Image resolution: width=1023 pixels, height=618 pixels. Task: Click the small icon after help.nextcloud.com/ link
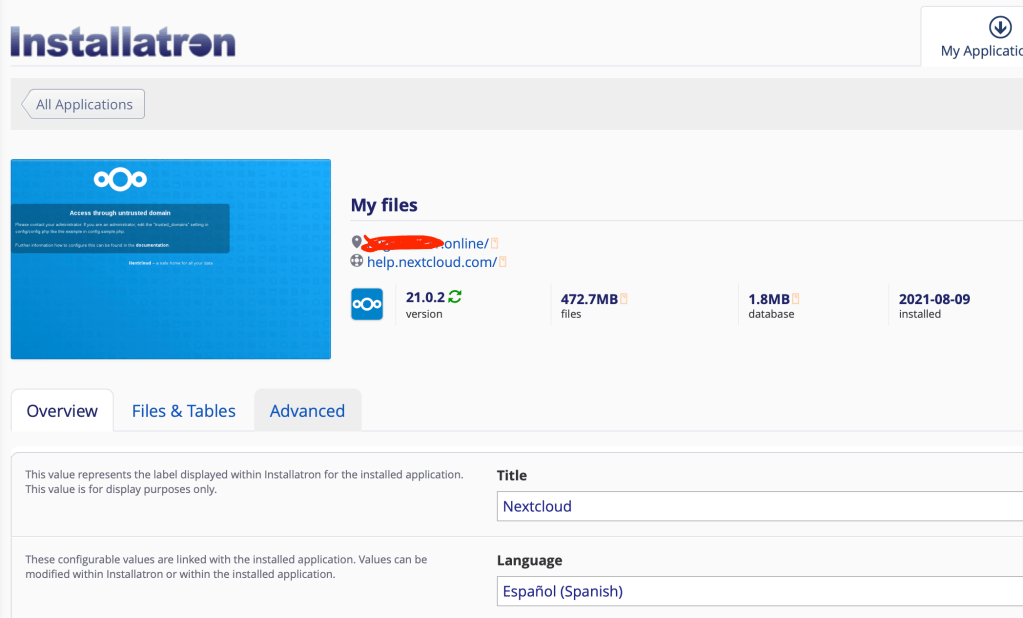[x=503, y=262]
